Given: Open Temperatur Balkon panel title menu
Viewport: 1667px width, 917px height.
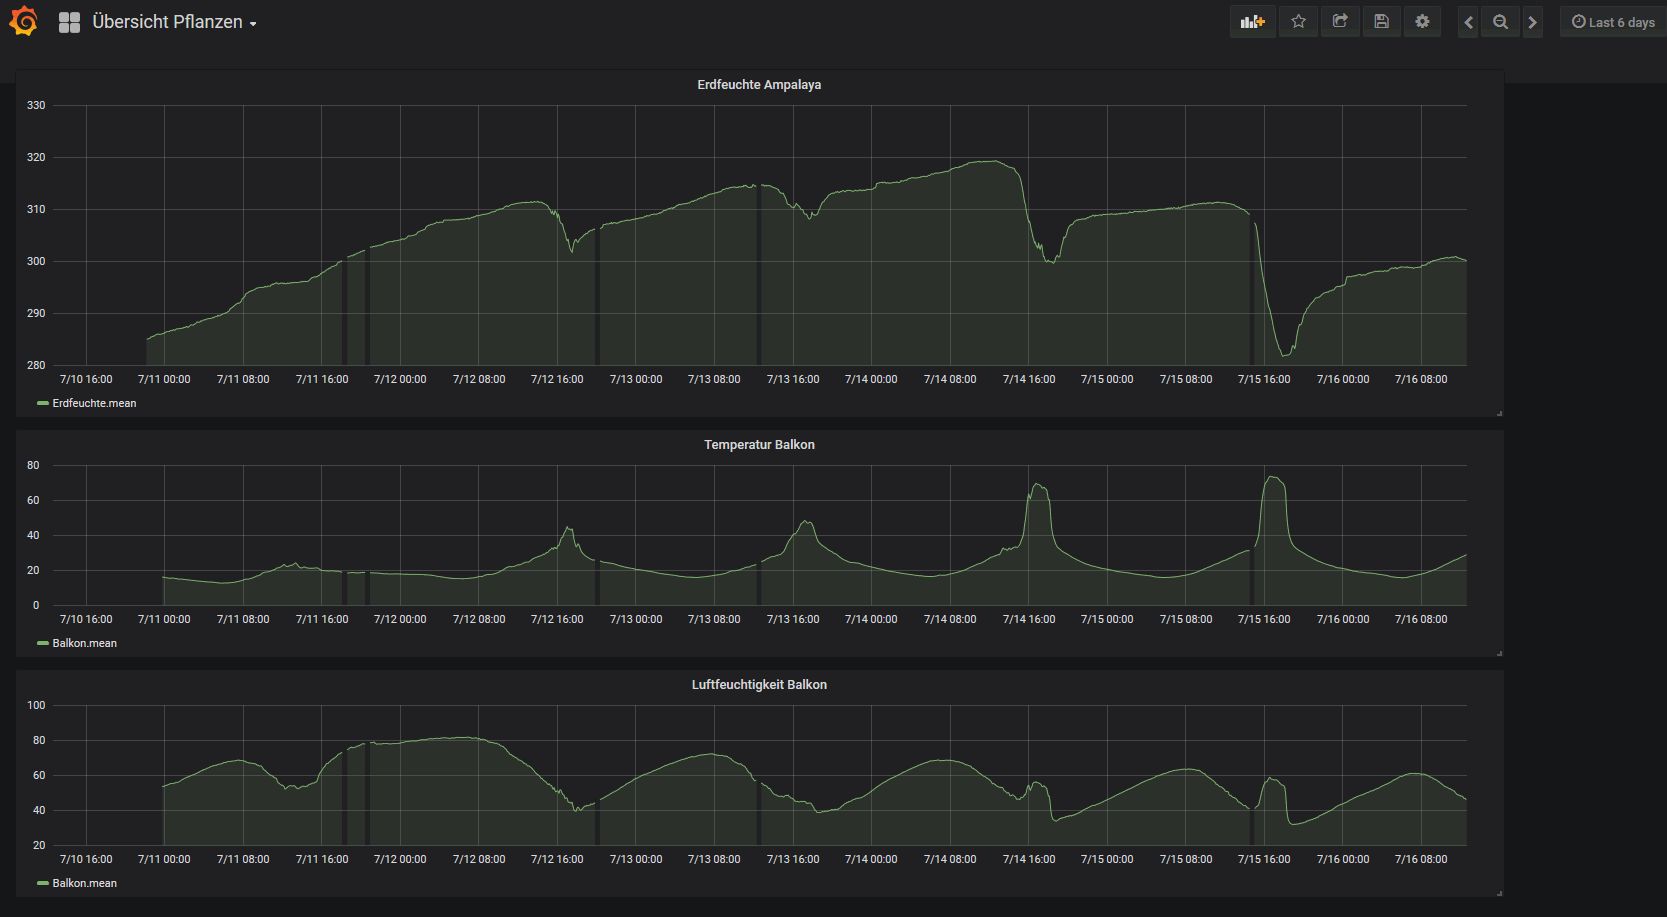Looking at the screenshot, I should (x=759, y=445).
